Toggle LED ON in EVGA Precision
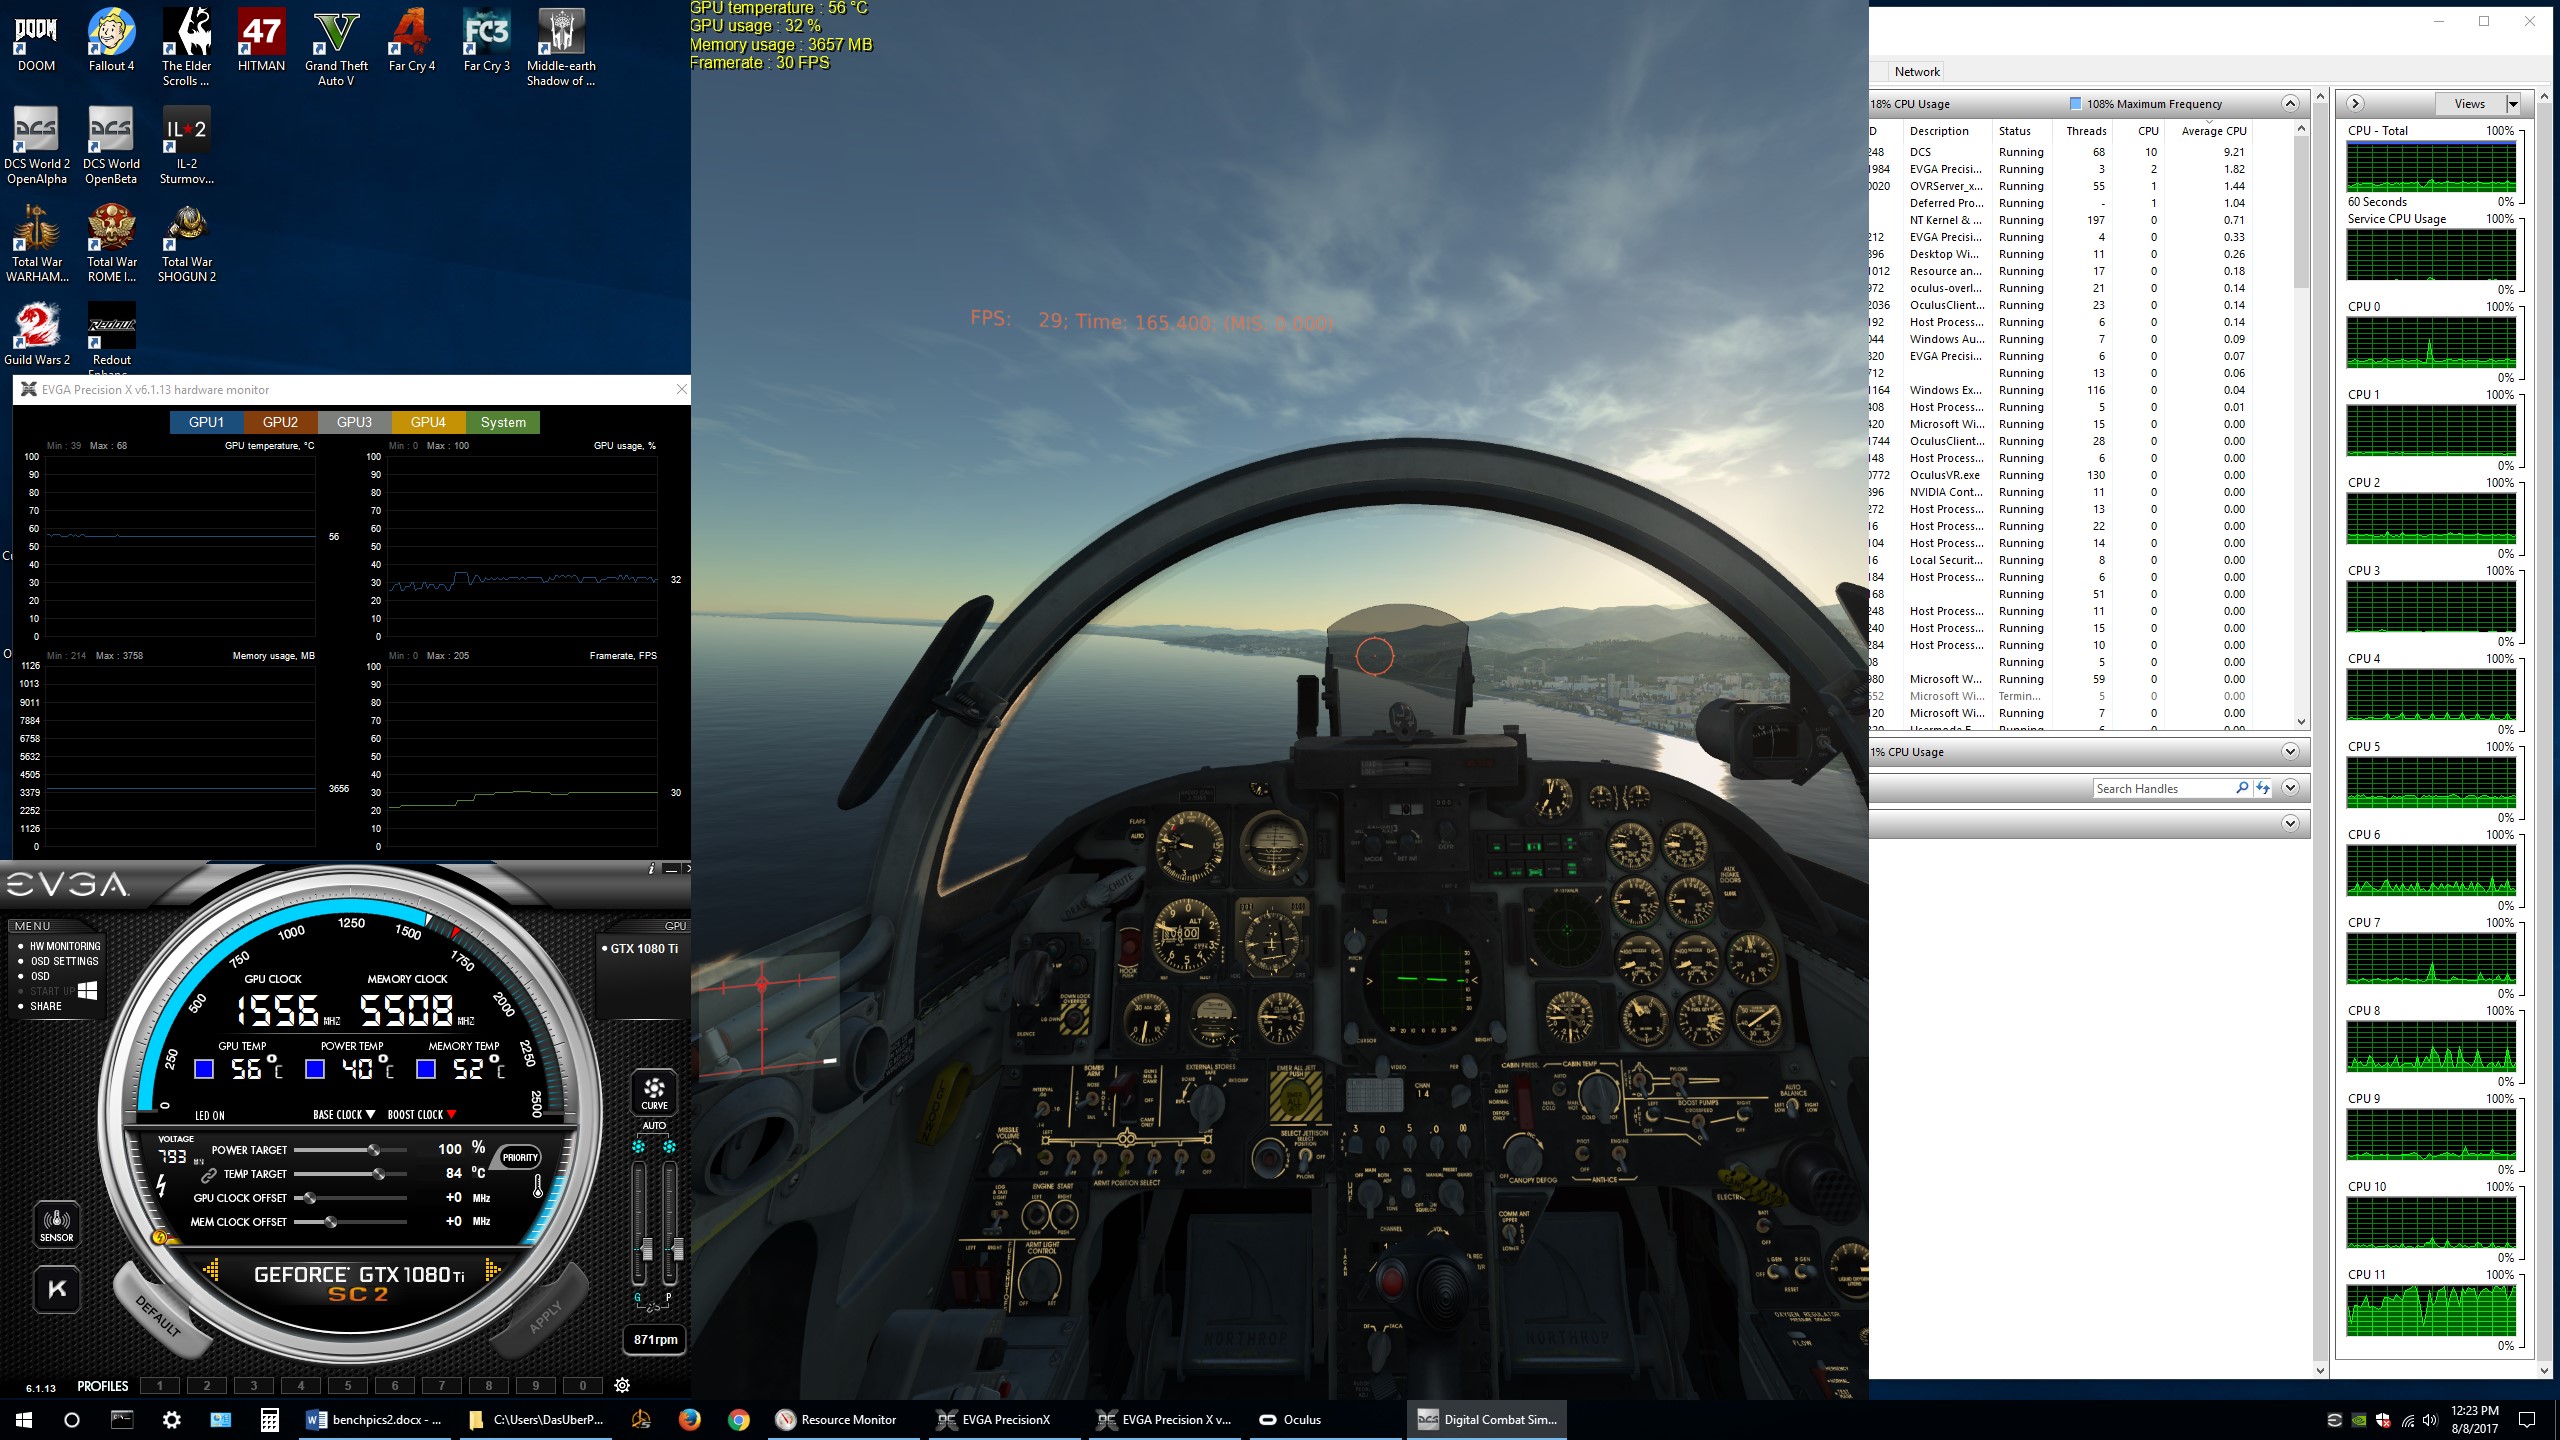Image resolution: width=2560 pixels, height=1440 pixels. point(209,1115)
